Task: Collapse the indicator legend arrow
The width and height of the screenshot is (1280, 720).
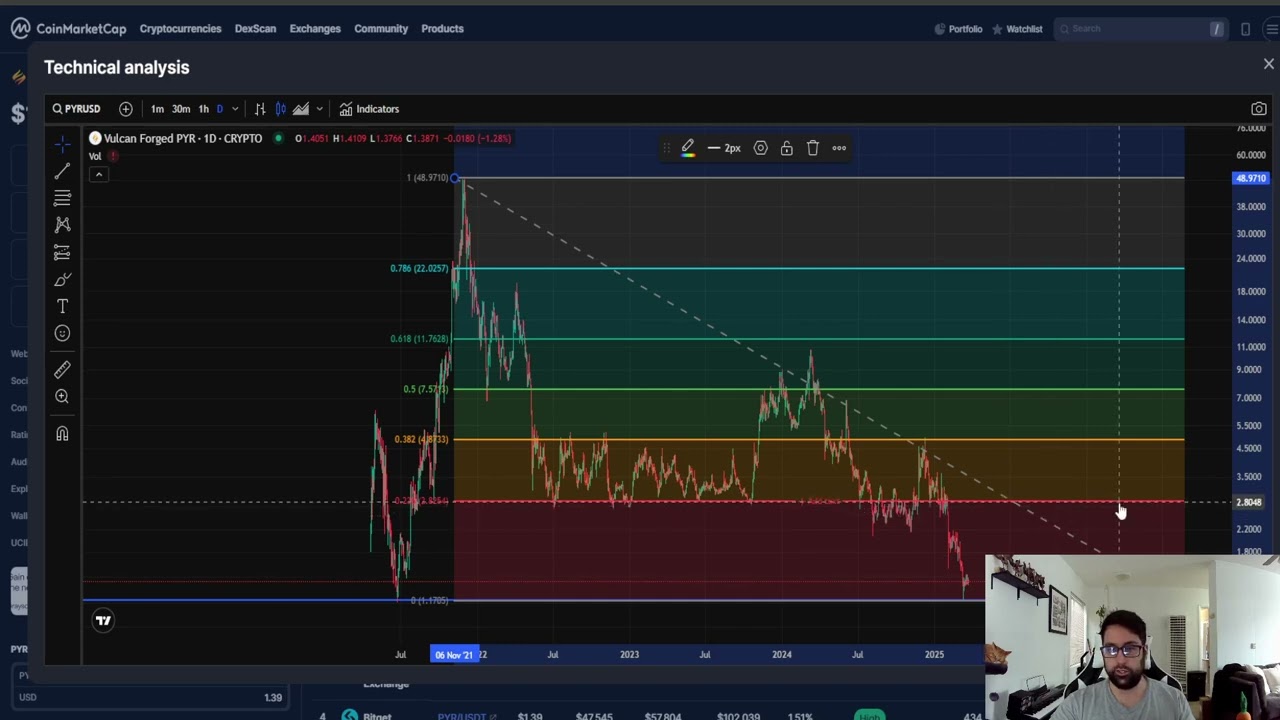Action: pyautogui.click(x=98, y=174)
